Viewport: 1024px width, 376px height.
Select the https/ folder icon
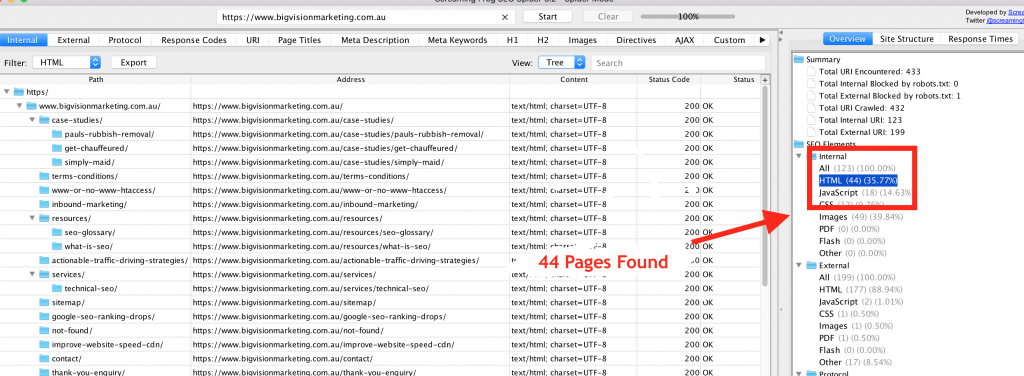tap(18, 92)
